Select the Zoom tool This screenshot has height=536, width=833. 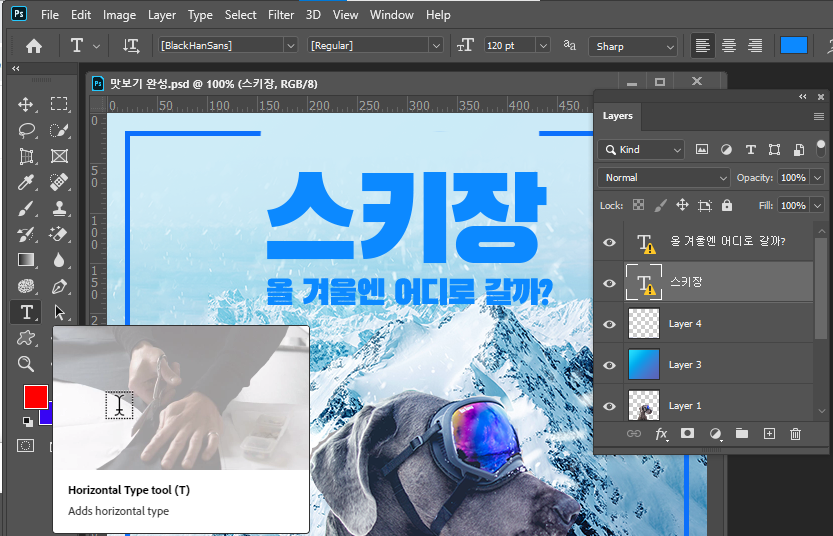tap(26, 364)
